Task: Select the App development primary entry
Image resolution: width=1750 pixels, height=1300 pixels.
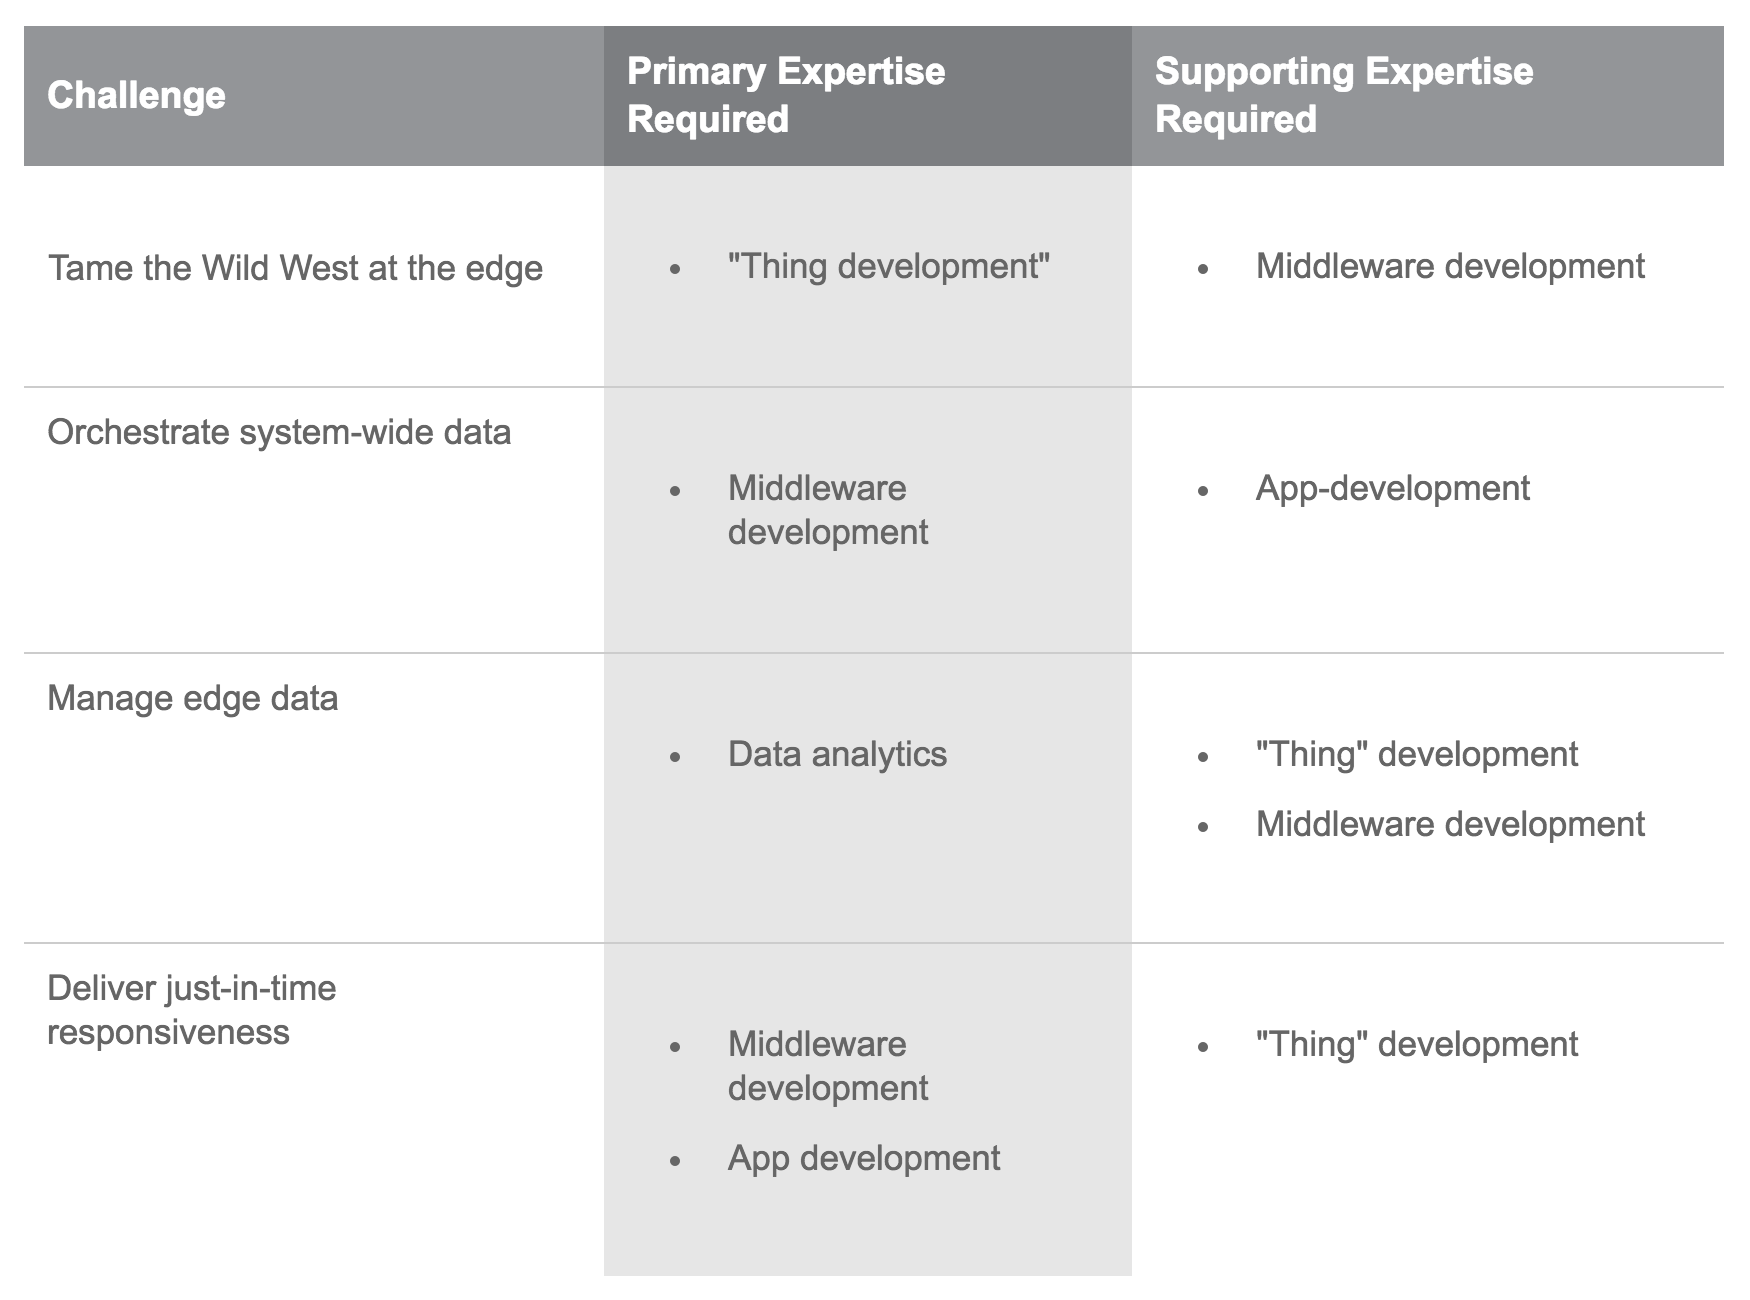Action: pyautogui.click(x=864, y=1158)
